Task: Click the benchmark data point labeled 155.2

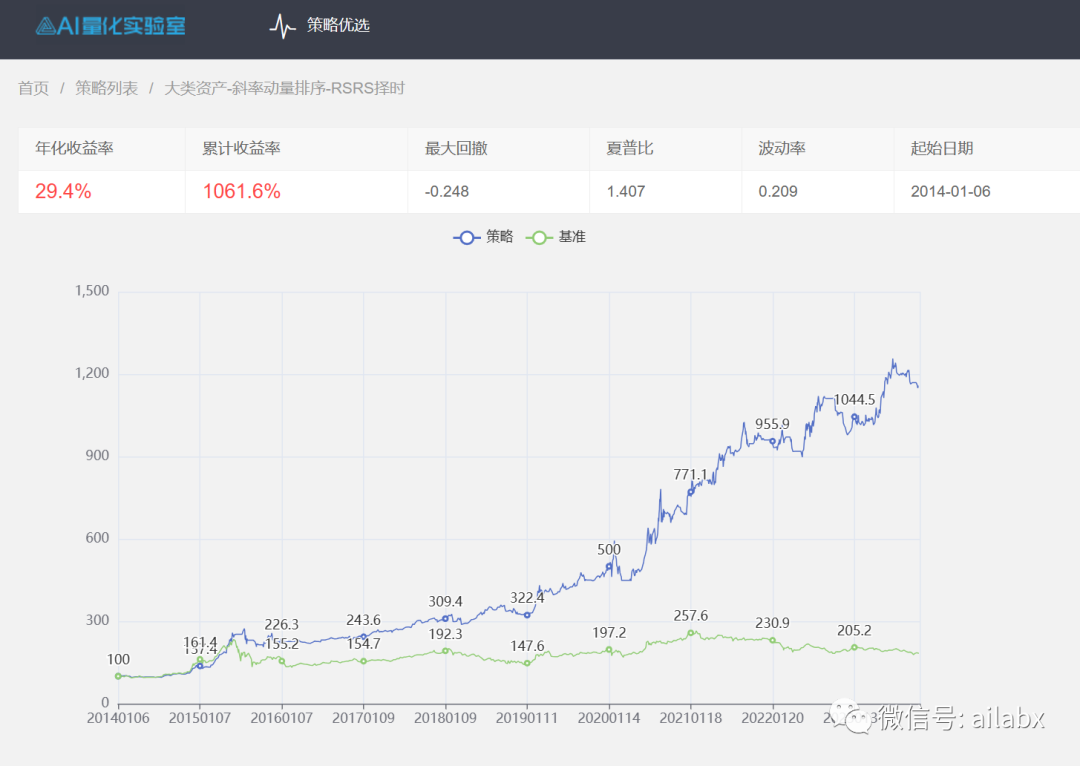Action: 282,661
